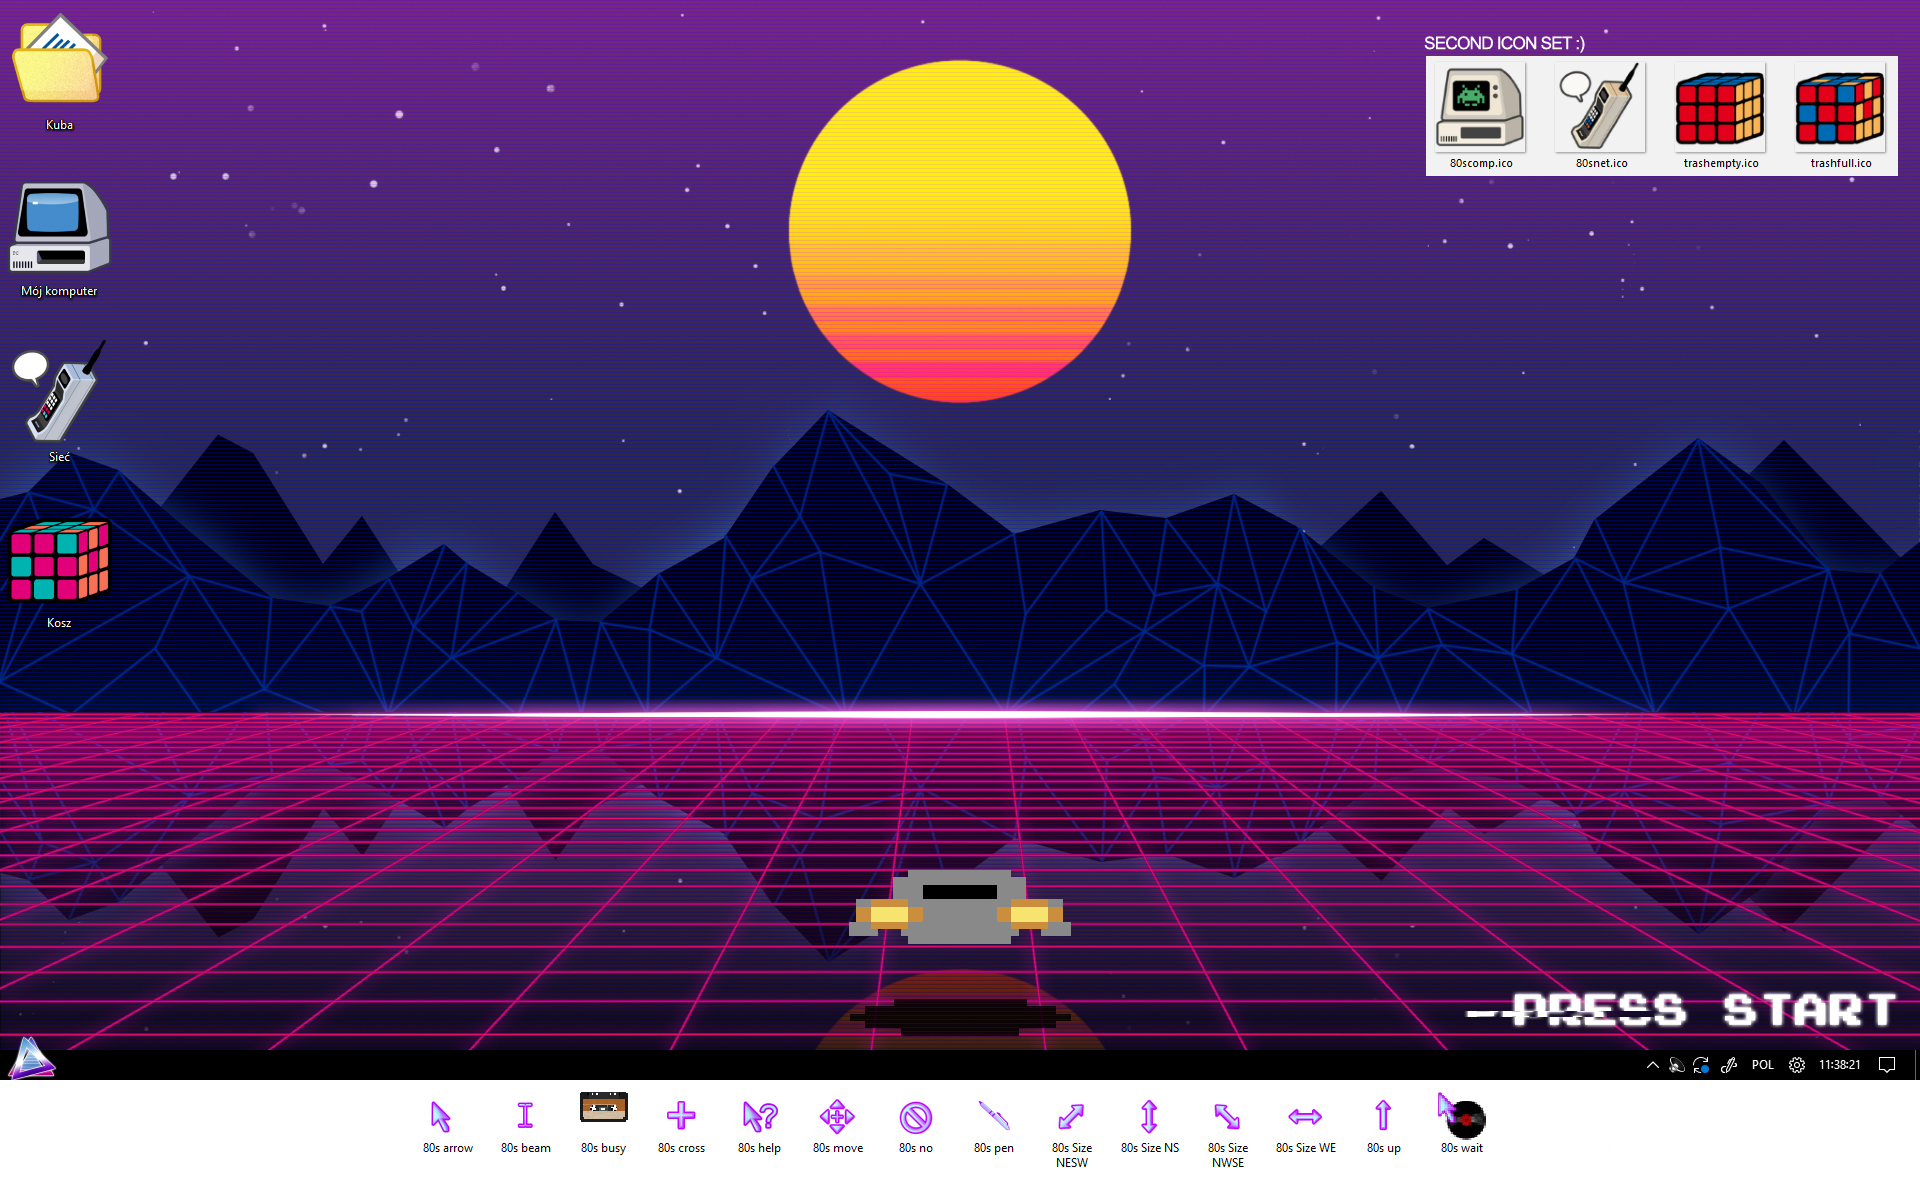Open Mój komputer
This screenshot has width=1920, height=1180.
[x=59, y=228]
